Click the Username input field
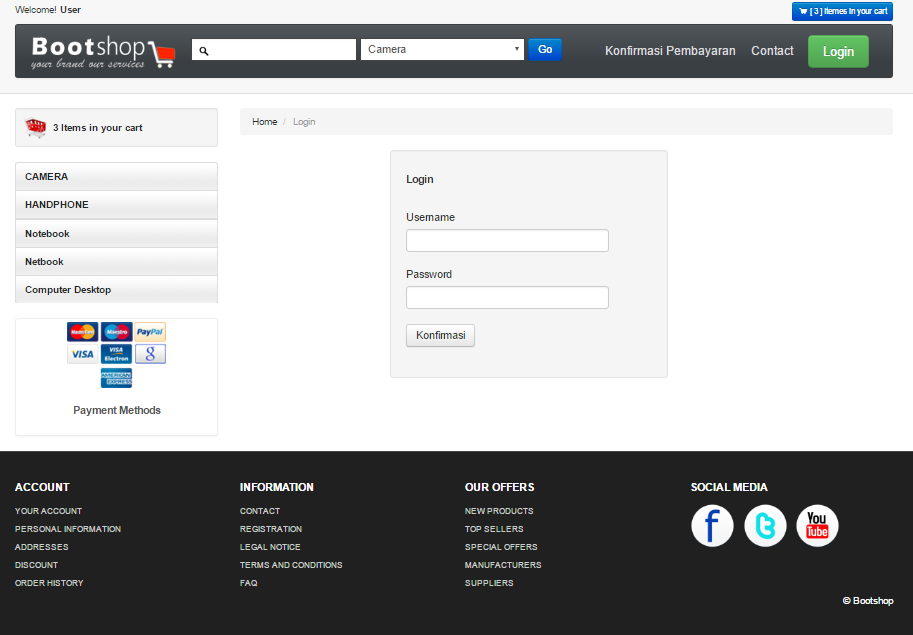This screenshot has height=635, width=913. [506, 240]
